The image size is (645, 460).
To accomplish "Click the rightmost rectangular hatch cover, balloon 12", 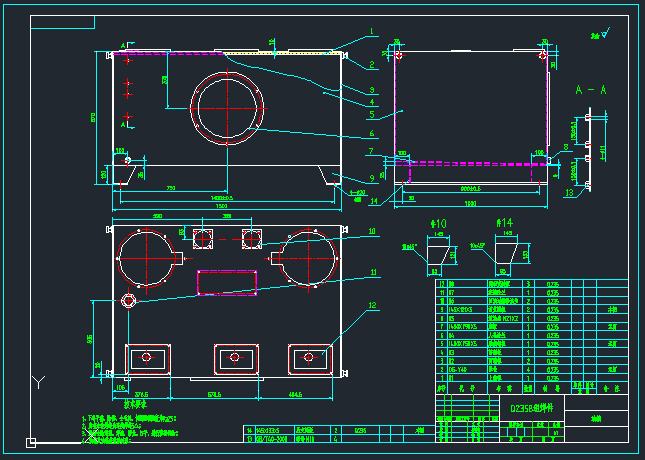I will click(310, 359).
